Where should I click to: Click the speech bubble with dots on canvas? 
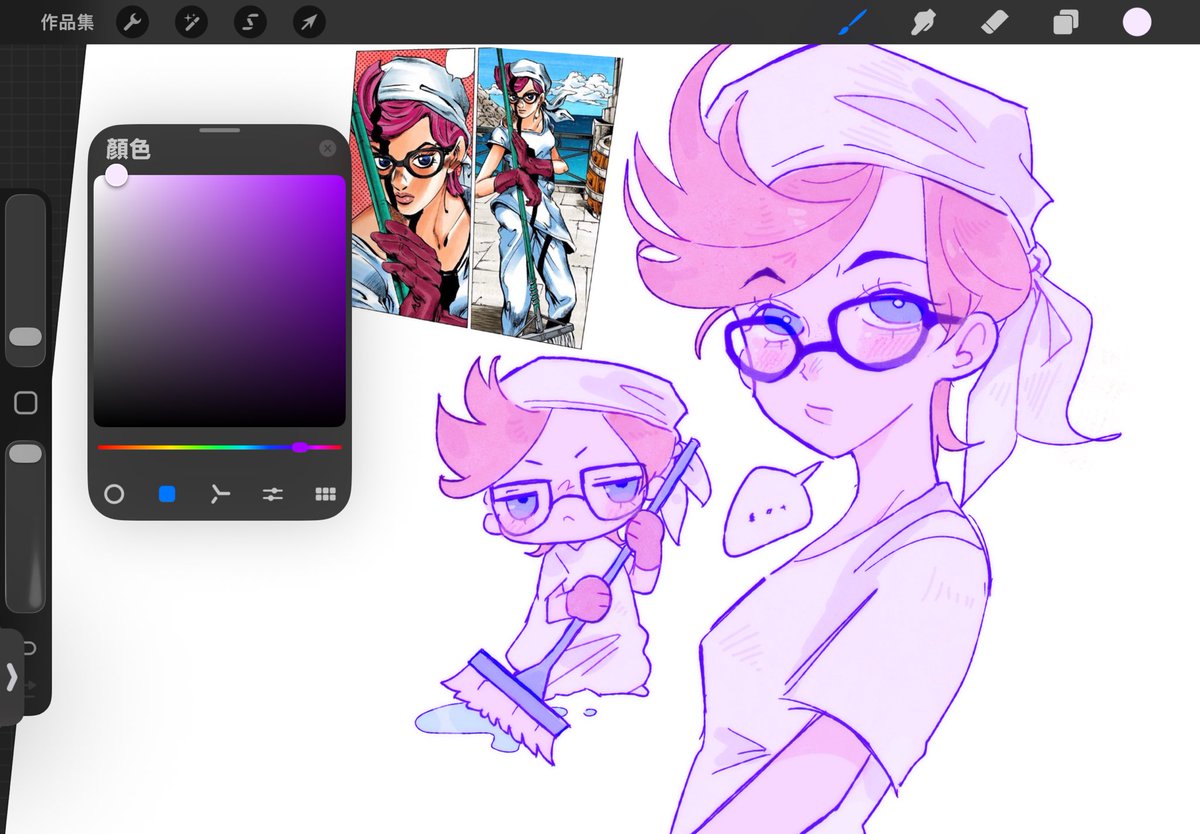[x=770, y=510]
